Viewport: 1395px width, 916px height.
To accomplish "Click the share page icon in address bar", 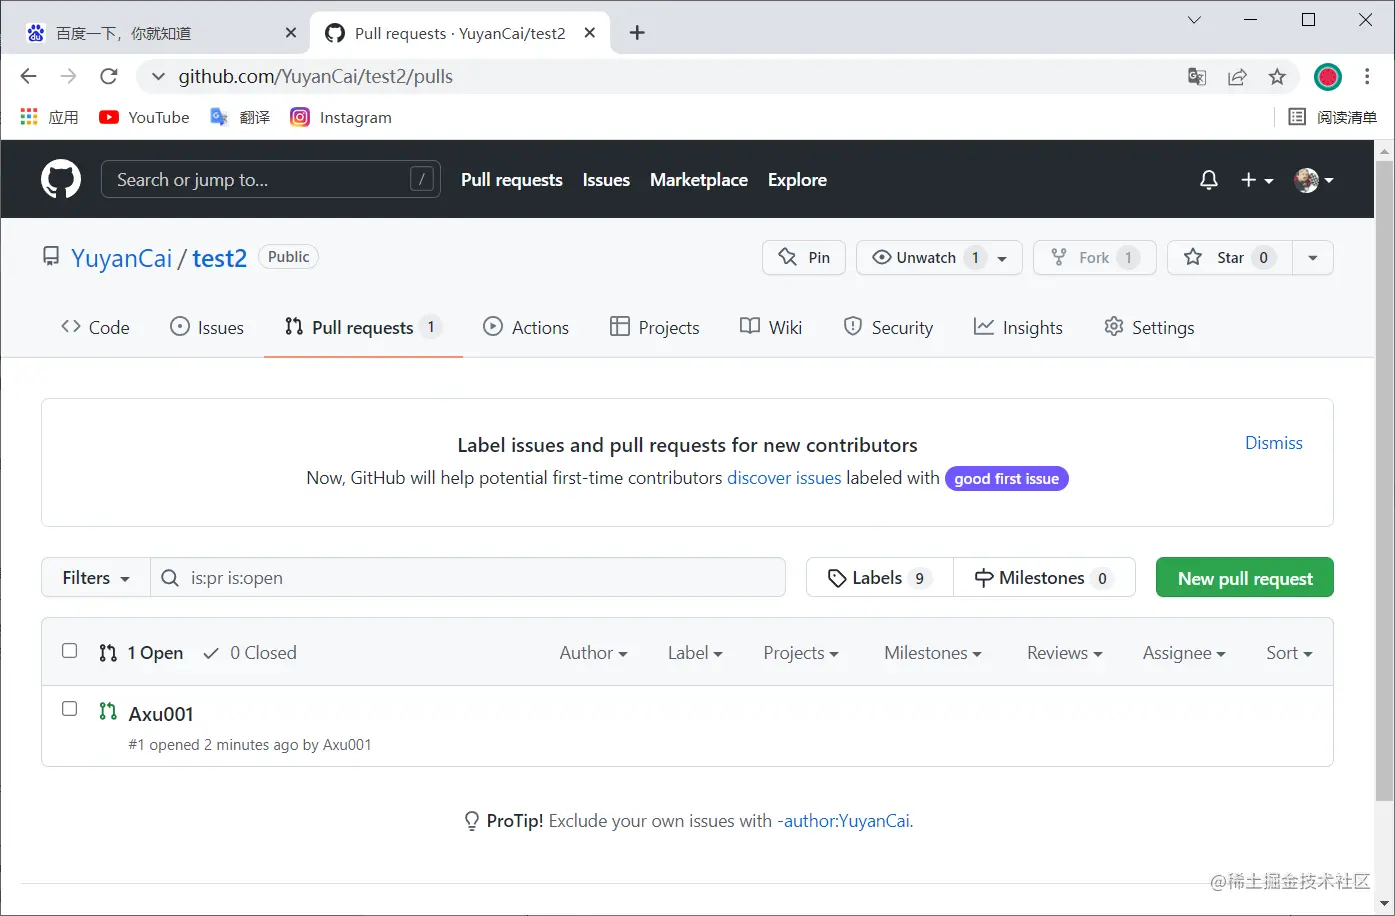I will click(1237, 77).
